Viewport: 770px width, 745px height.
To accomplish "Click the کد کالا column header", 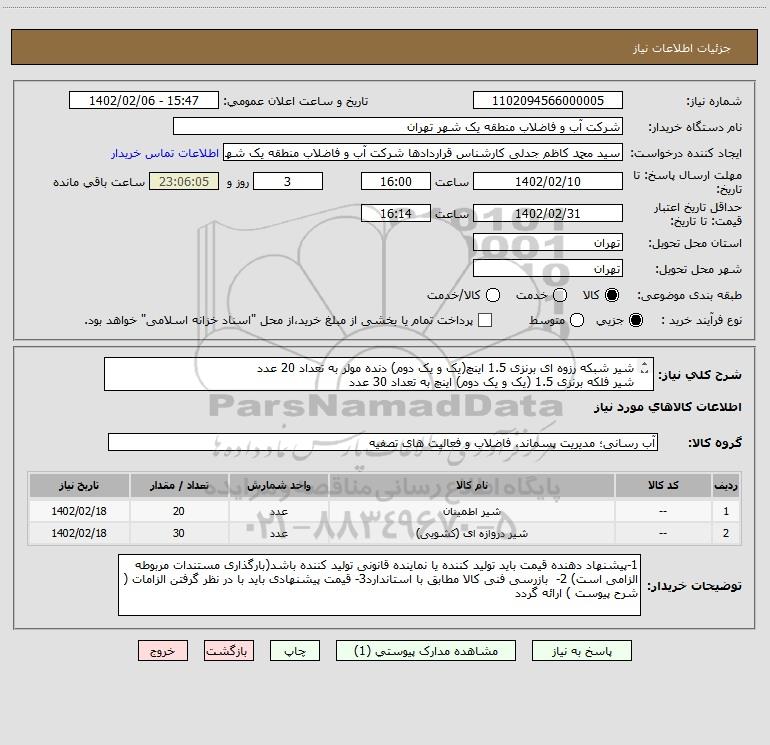I will tap(663, 485).
